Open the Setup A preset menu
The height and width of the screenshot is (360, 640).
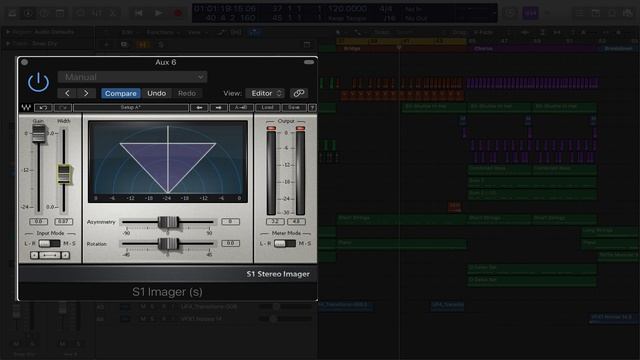point(131,108)
